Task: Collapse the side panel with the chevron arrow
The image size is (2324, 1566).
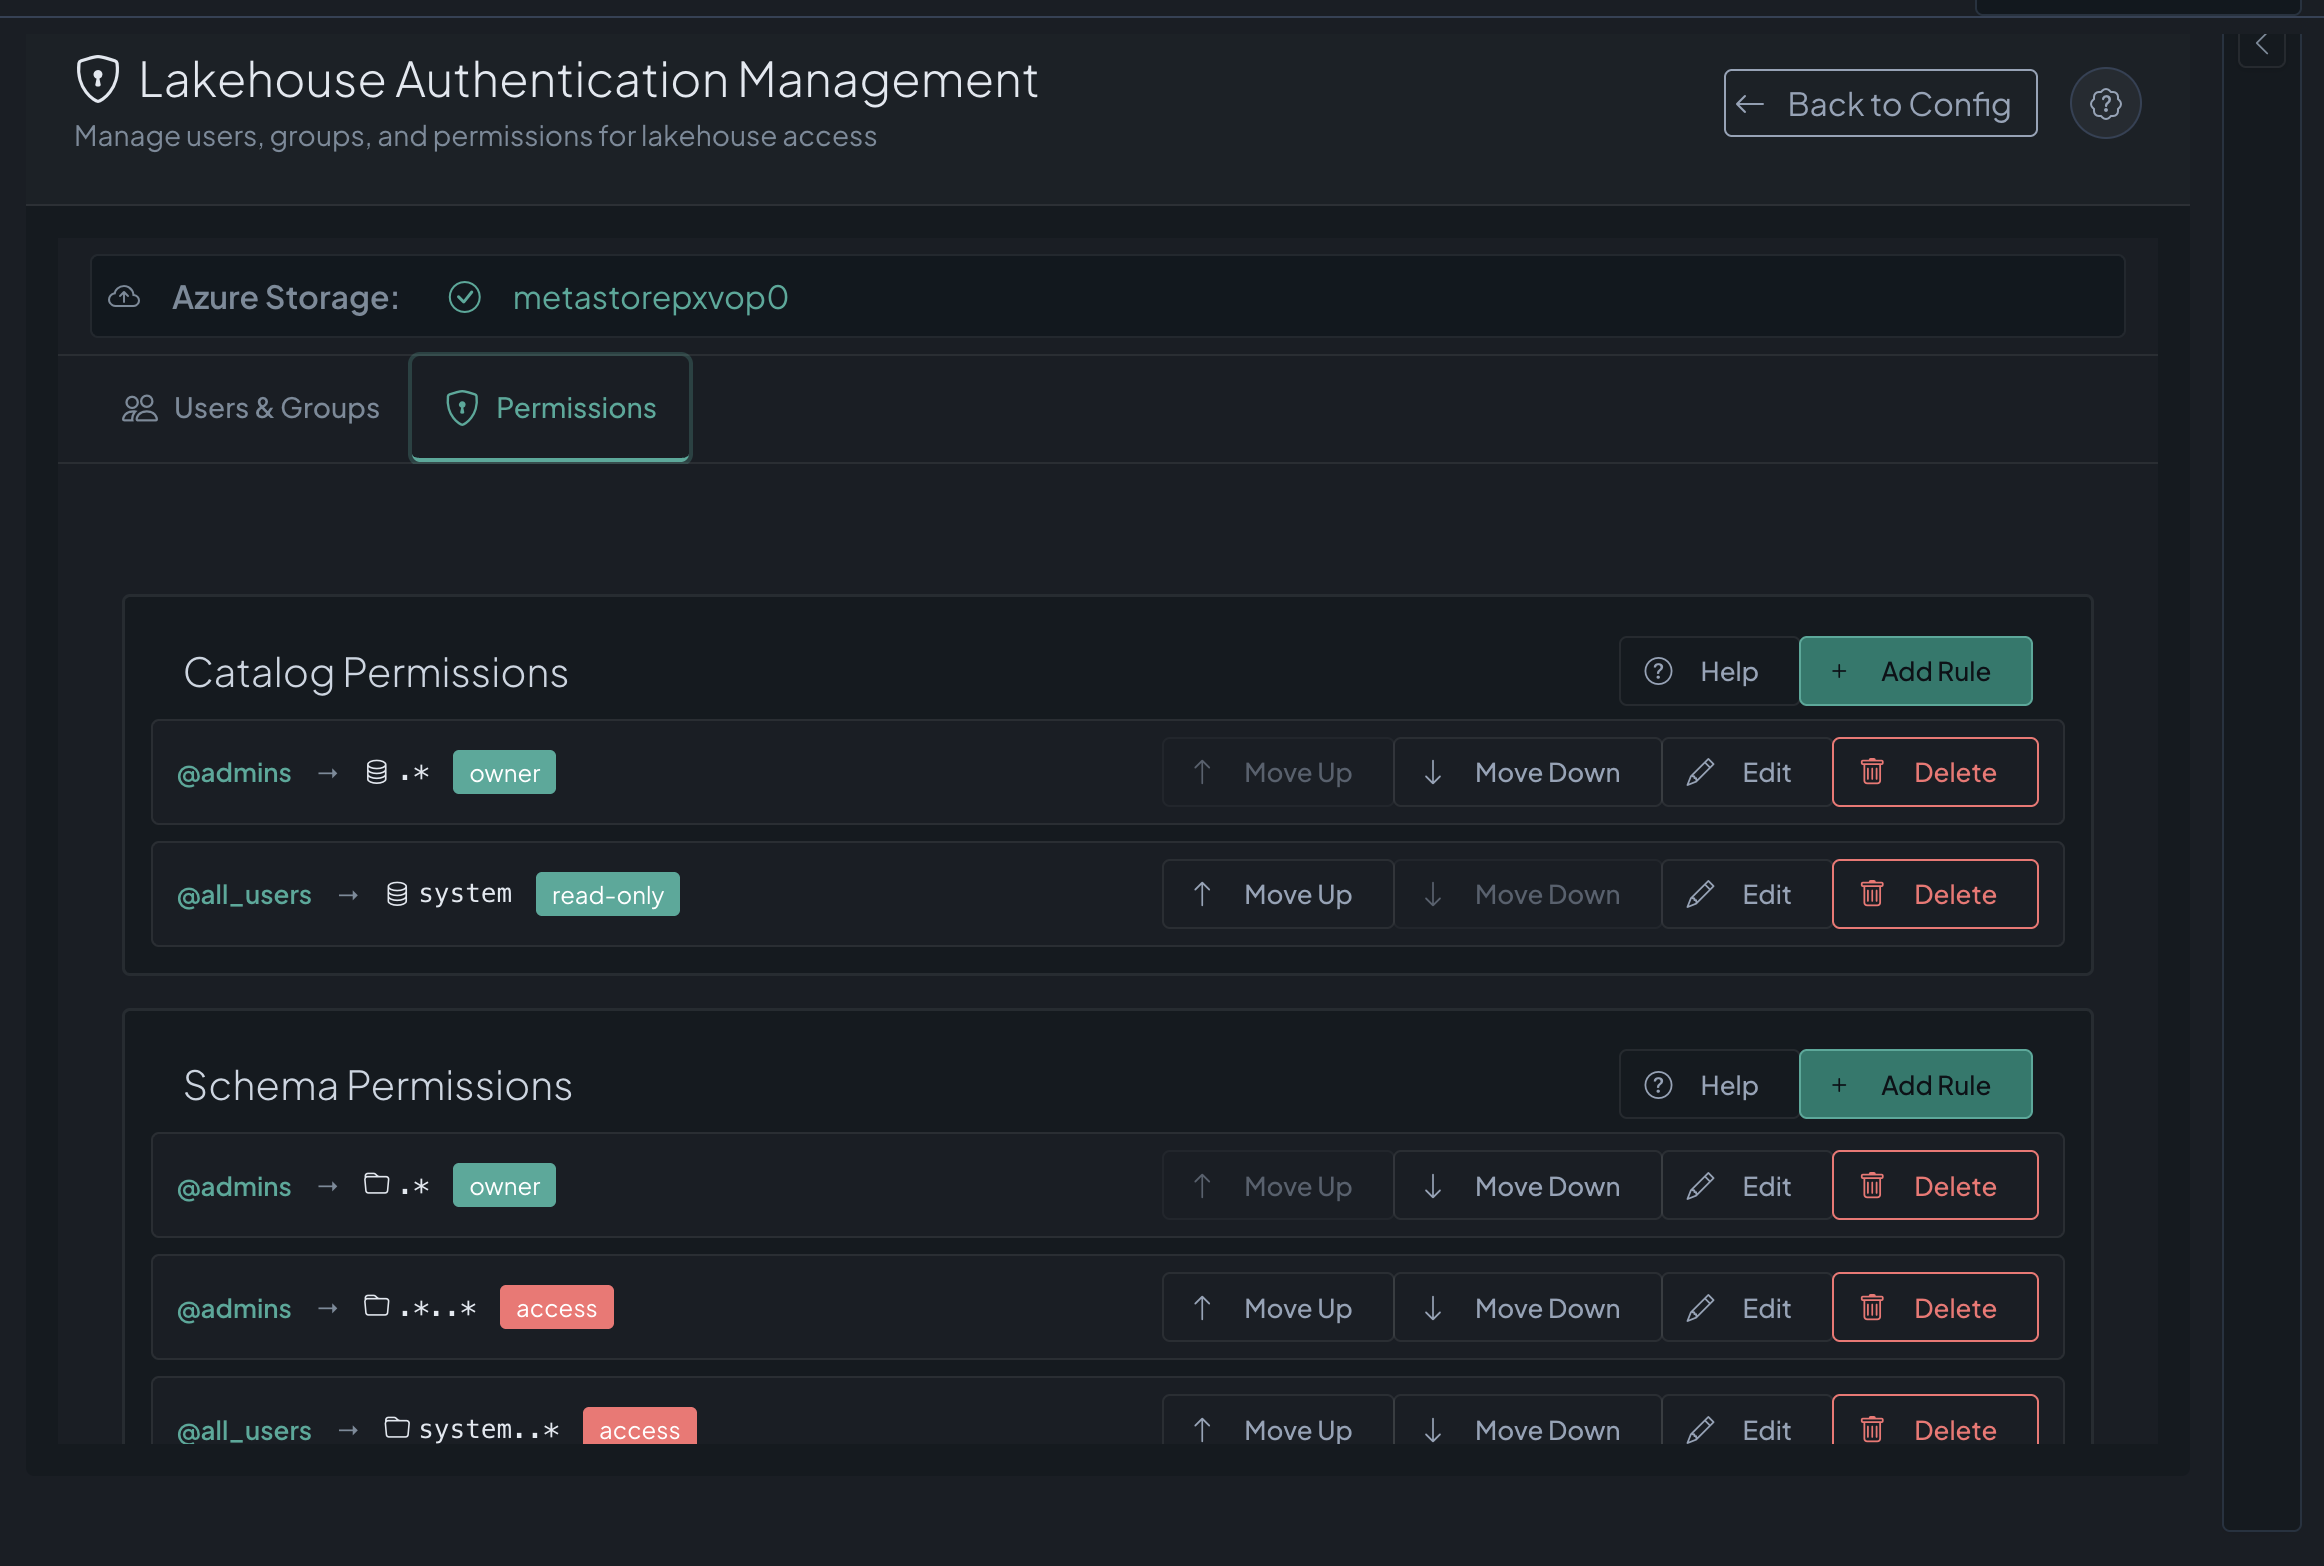Action: click(x=2262, y=44)
